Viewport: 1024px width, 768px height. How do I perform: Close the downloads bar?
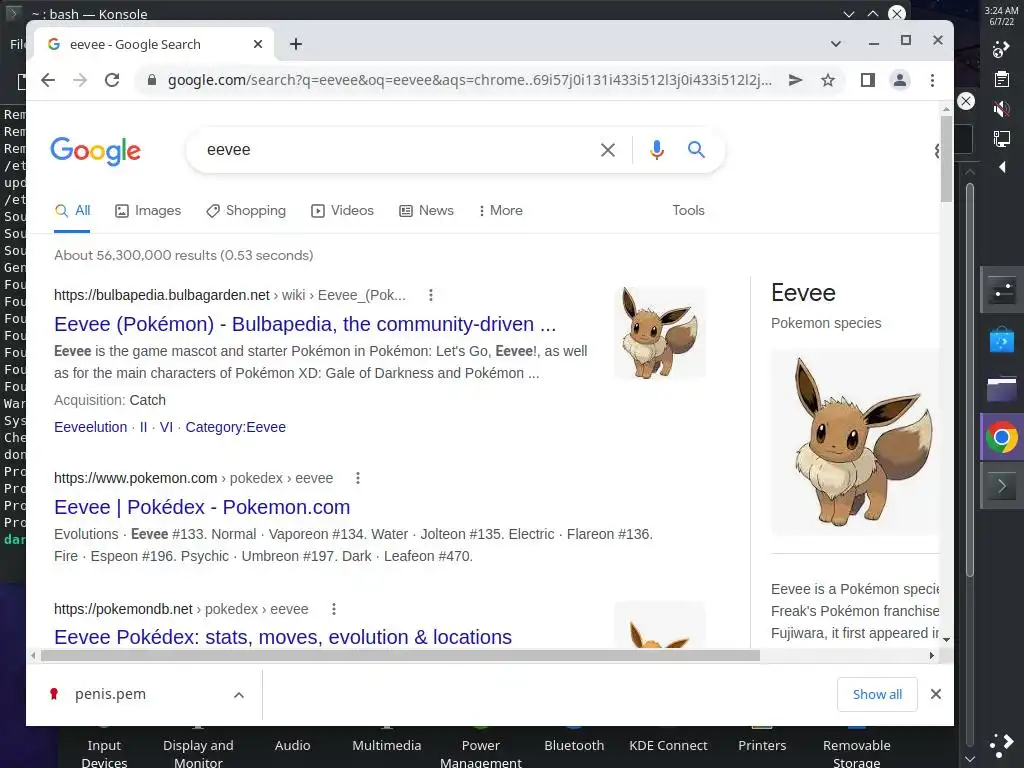936,694
